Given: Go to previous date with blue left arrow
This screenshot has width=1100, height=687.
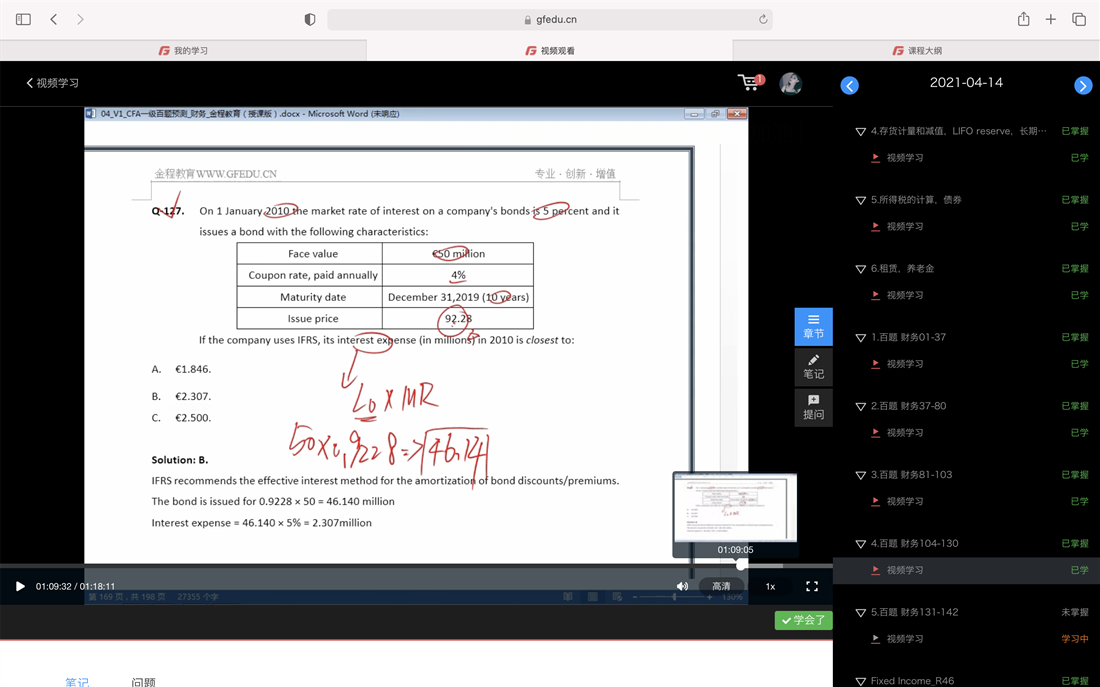Looking at the screenshot, I should click(850, 86).
